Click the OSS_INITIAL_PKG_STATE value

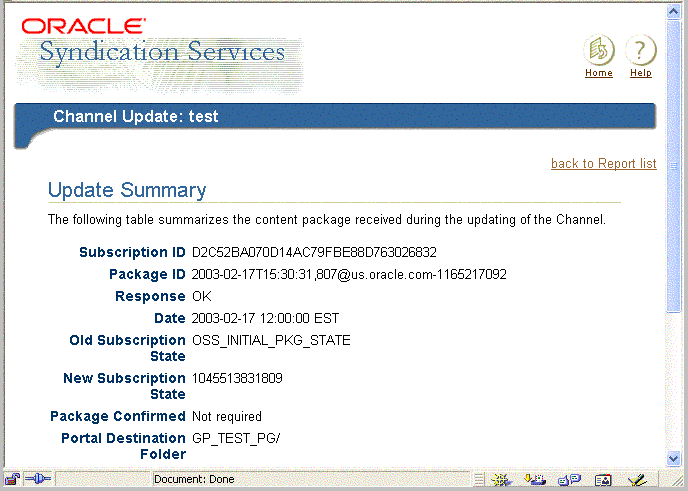271,340
